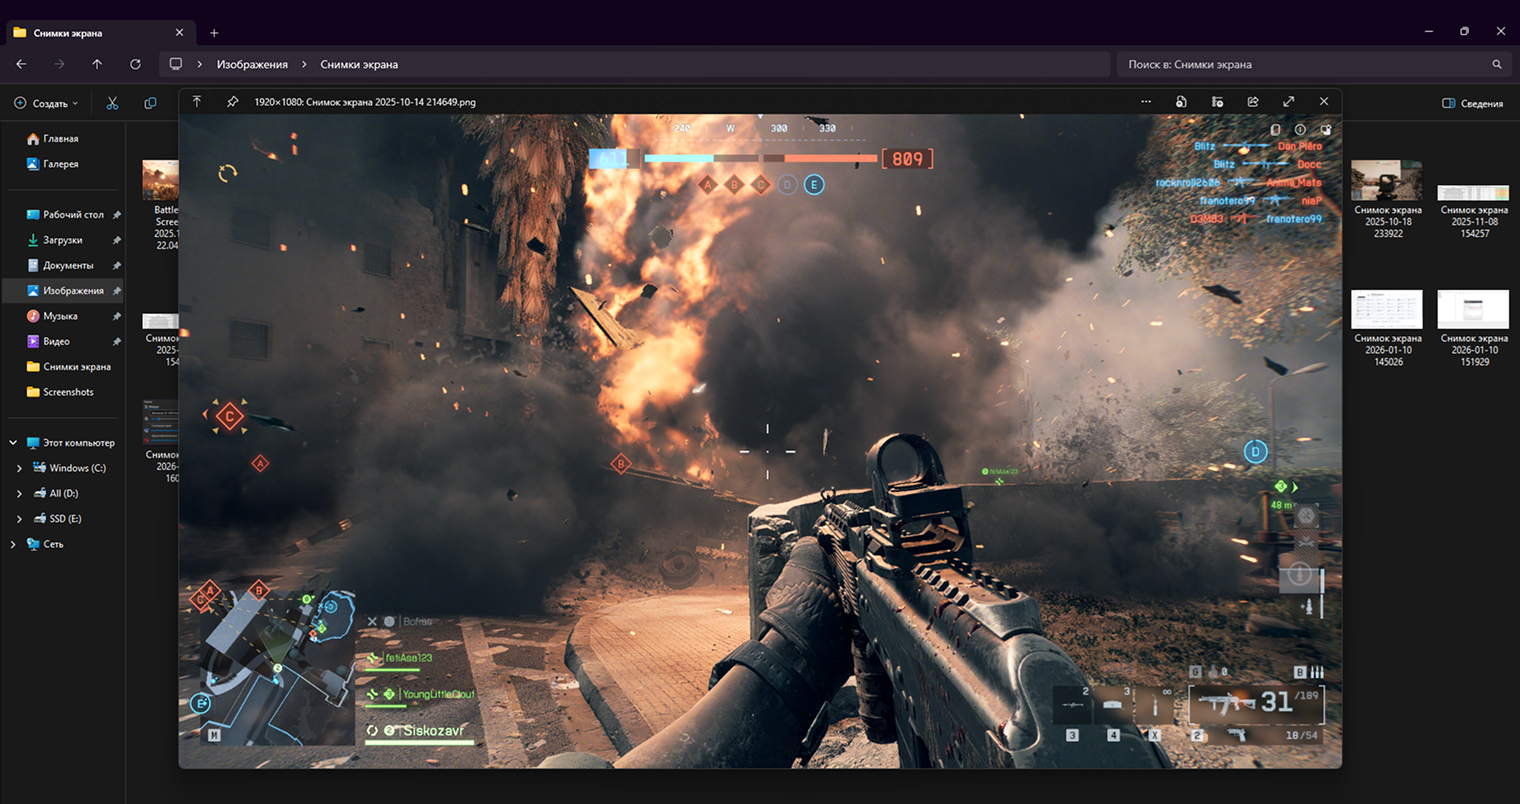Open the Создать dropdown menu
Image resolution: width=1520 pixels, height=804 pixels.
pyautogui.click(x=46, y=103)
